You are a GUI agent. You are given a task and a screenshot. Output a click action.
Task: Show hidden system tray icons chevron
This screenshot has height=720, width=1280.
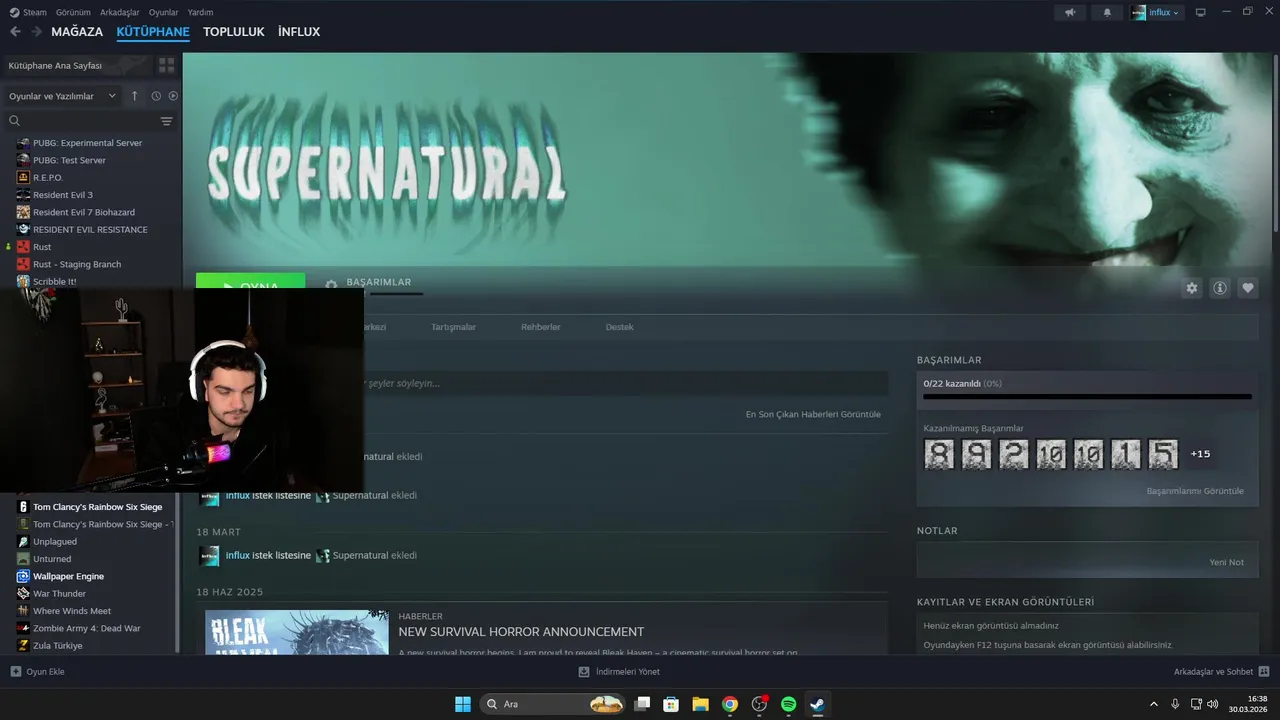(1153, 704)
